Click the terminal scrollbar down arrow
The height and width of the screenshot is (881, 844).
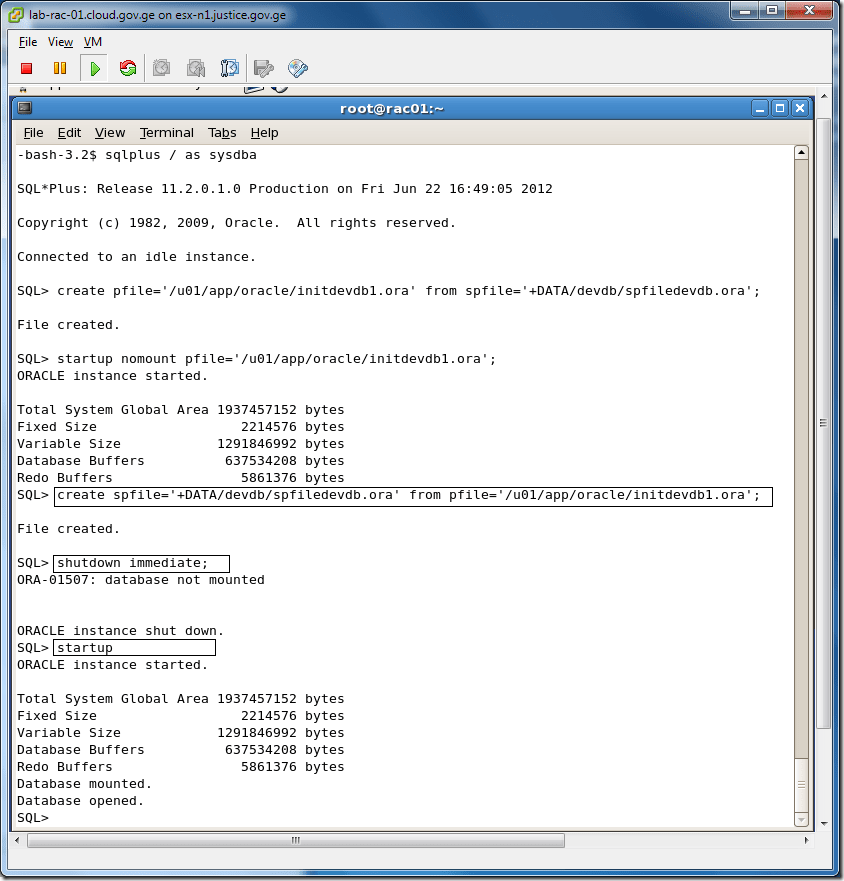(800, 818)
